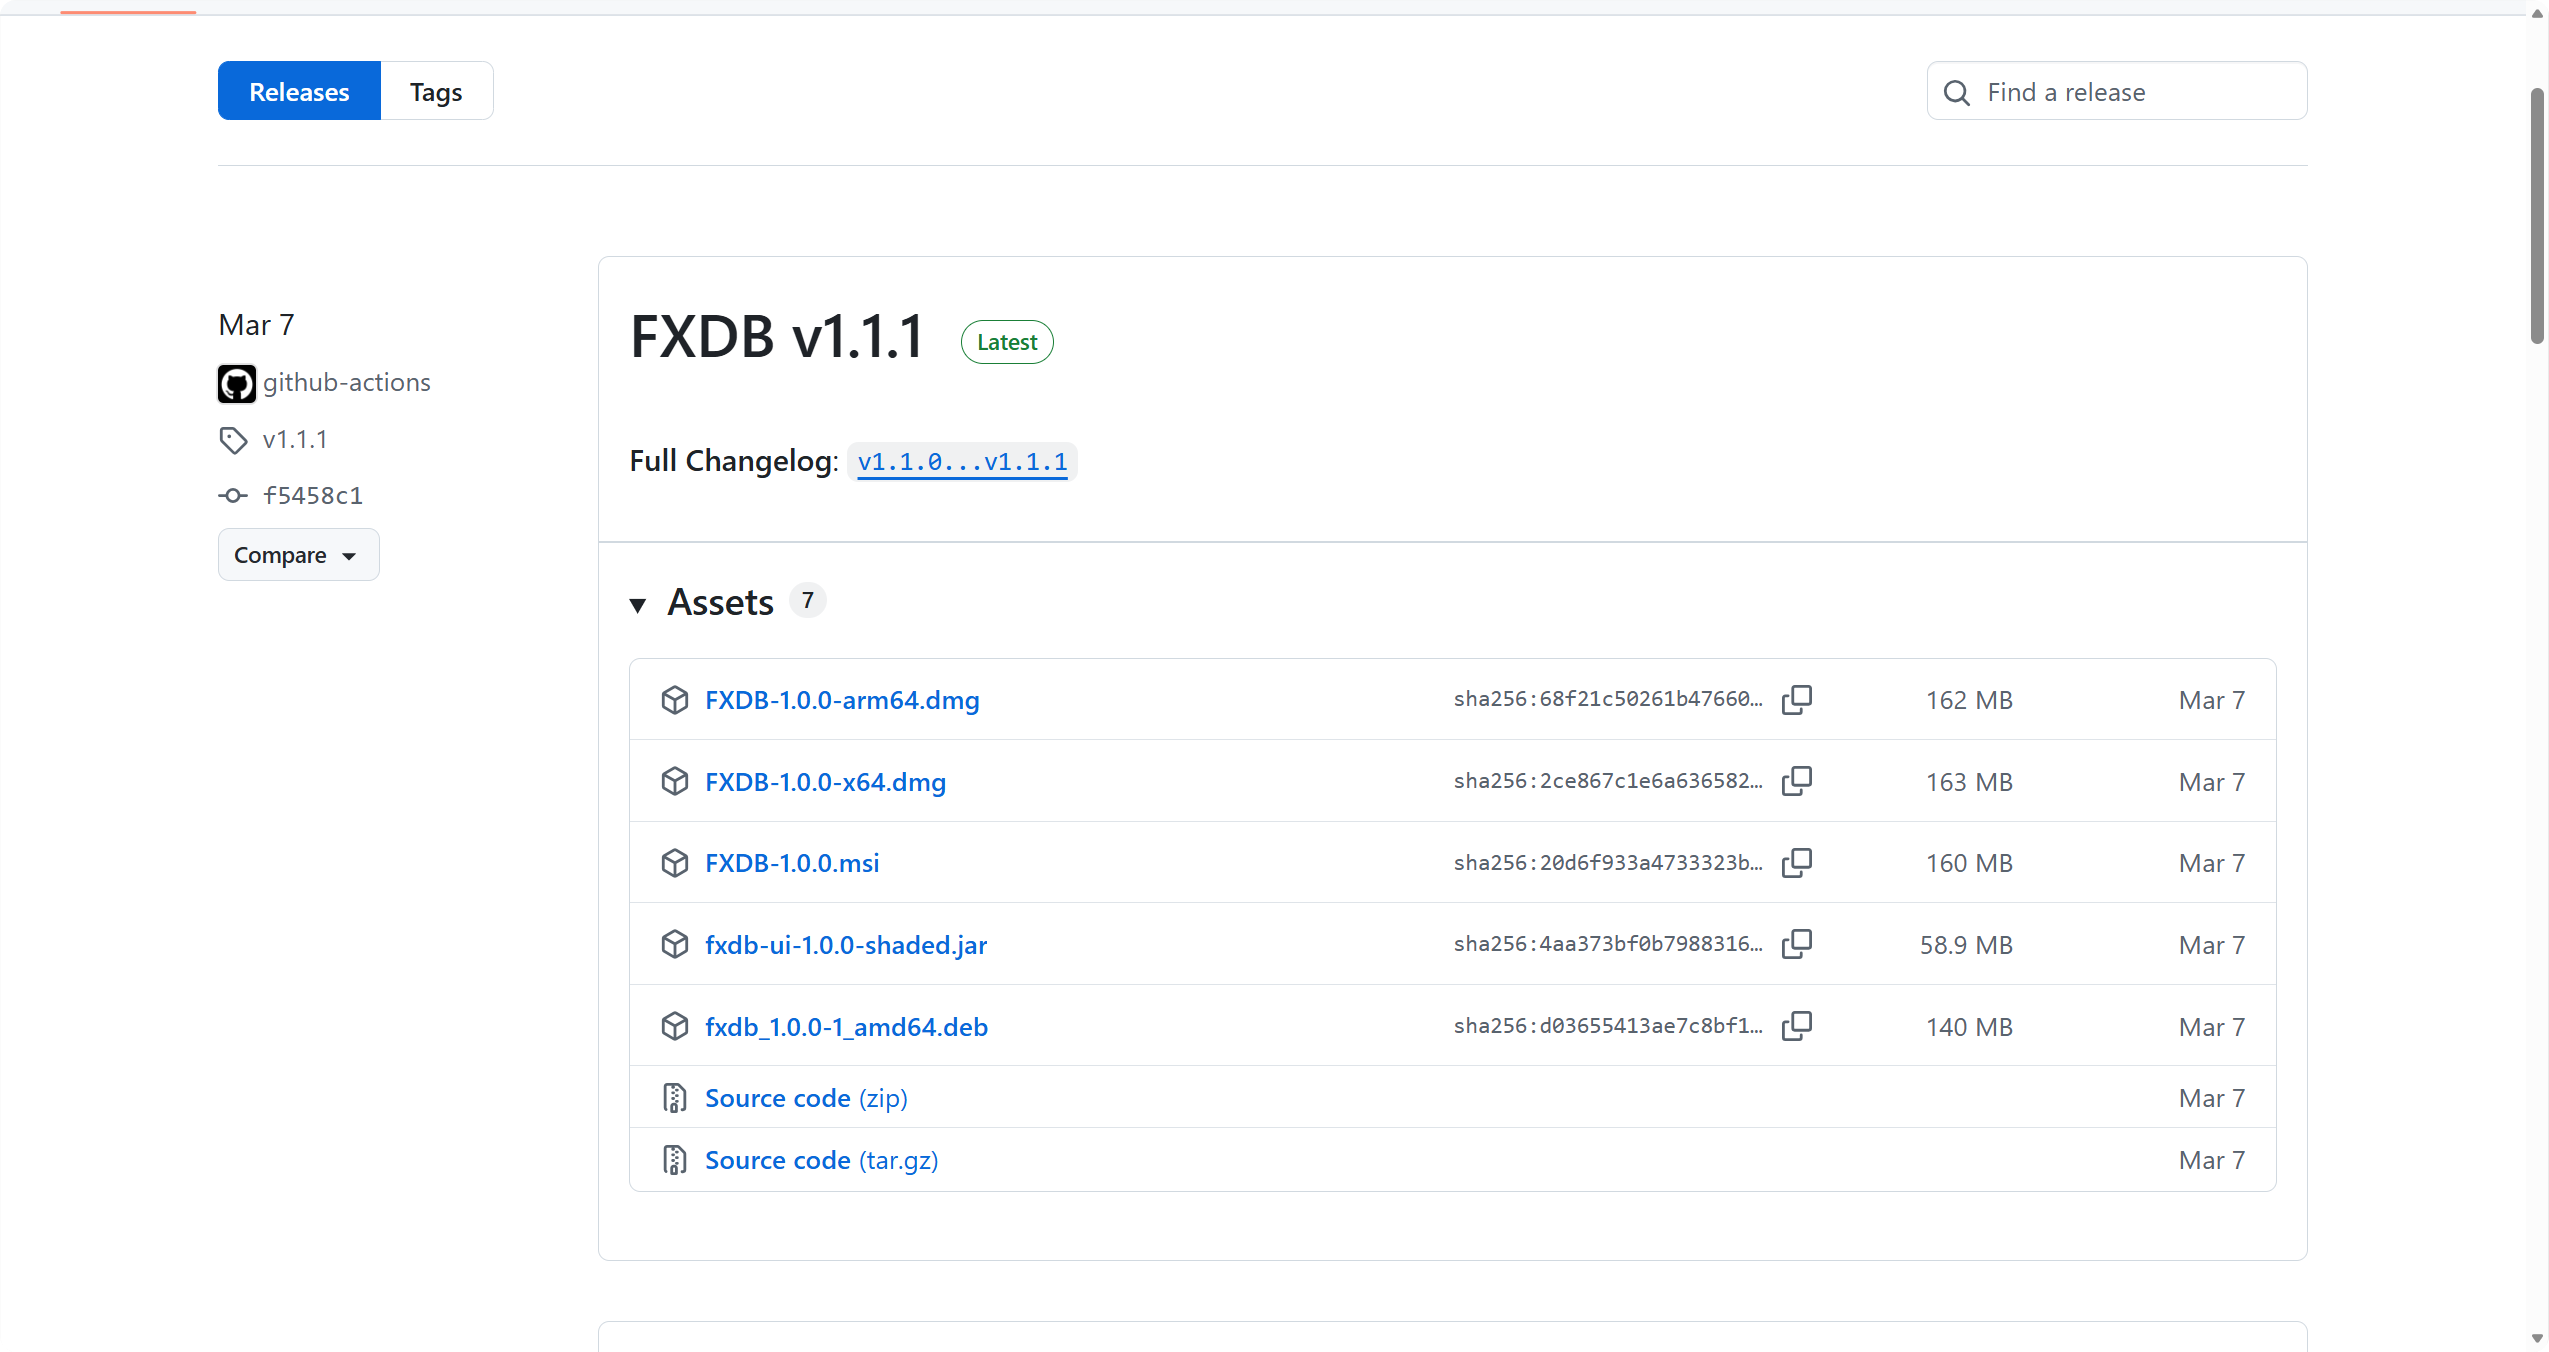Copy SHA256 hash for FXDB-1.0.0.msi

point(1796,863)
